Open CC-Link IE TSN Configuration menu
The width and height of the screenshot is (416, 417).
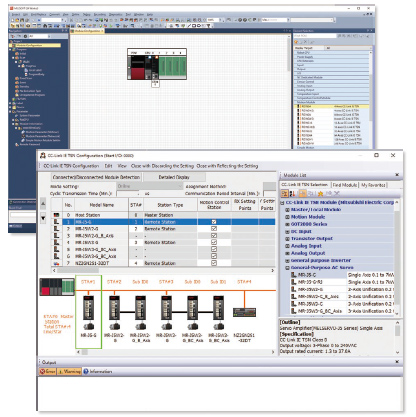(71, 166)
